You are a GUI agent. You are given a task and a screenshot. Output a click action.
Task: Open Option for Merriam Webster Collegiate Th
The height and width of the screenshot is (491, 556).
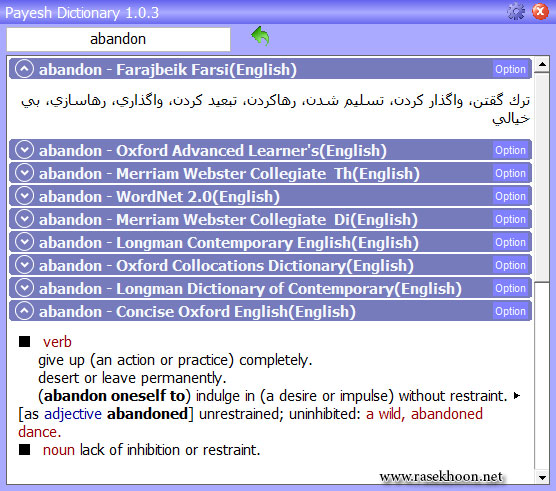point(510,173)
